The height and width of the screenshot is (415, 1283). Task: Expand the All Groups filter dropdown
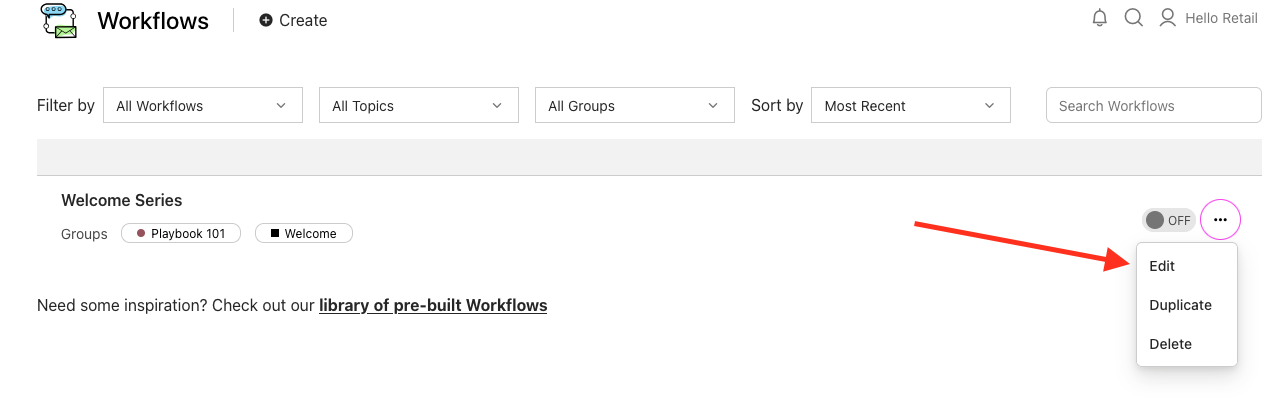tap(634, 106)
